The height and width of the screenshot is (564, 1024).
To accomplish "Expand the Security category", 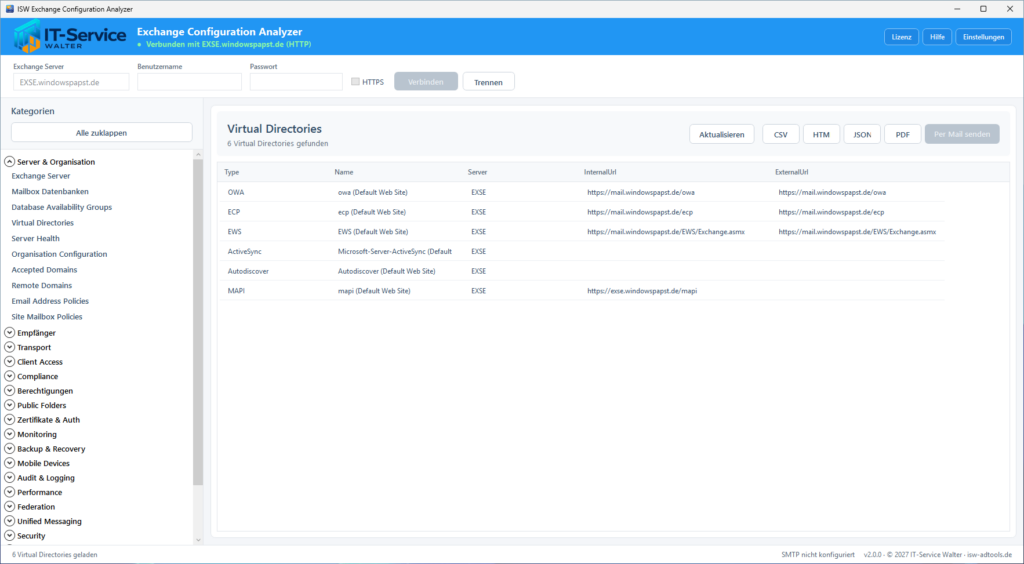I will 9,535.
